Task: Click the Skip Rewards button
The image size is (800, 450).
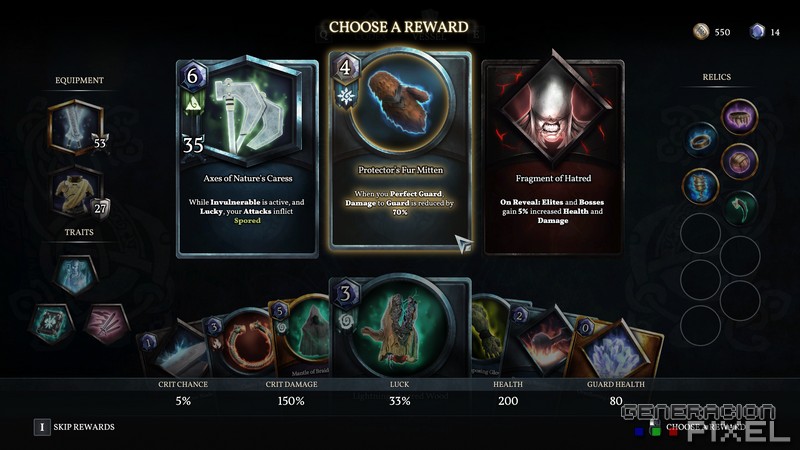Action: tap(74, 427)
